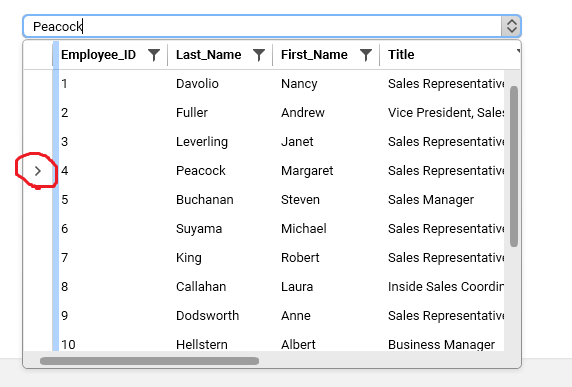Click Employee_ID cell with value 7
572x387 pixels.
(65, 258)
